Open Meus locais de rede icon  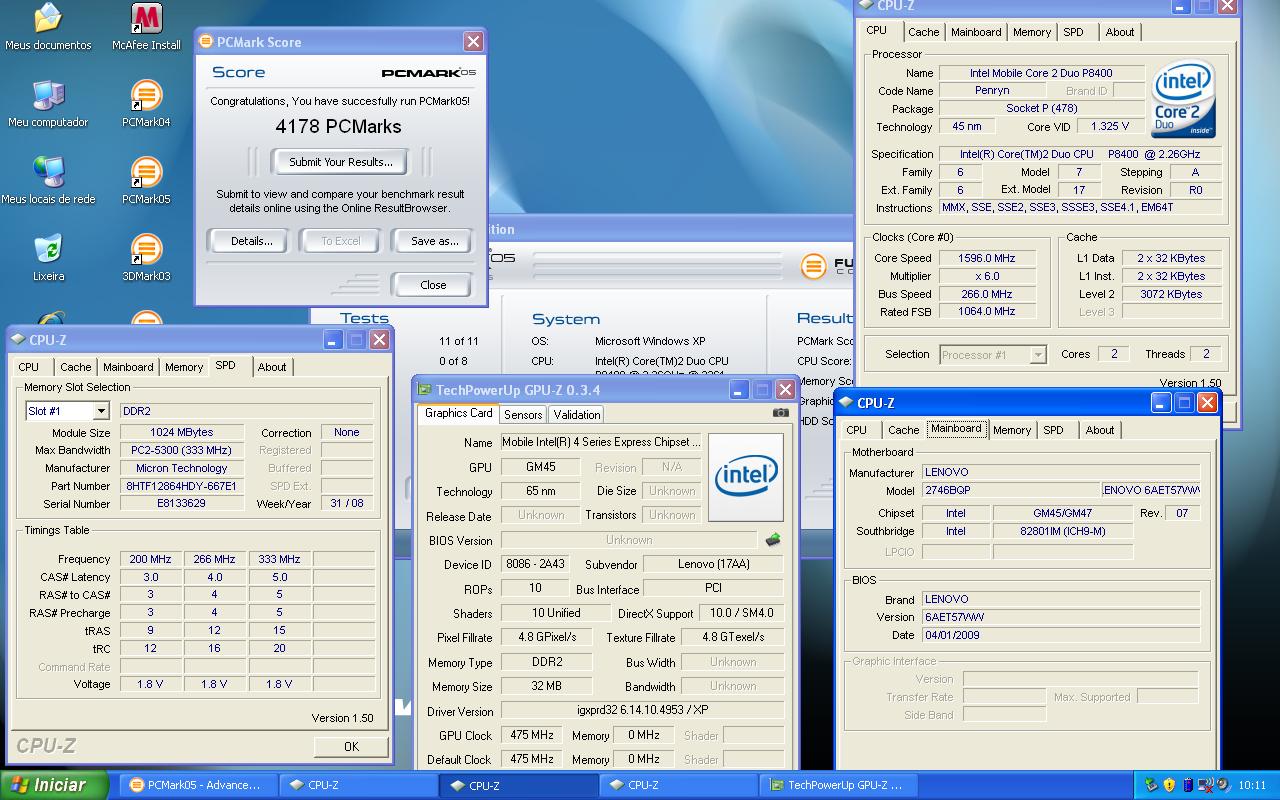pos(48,181)
